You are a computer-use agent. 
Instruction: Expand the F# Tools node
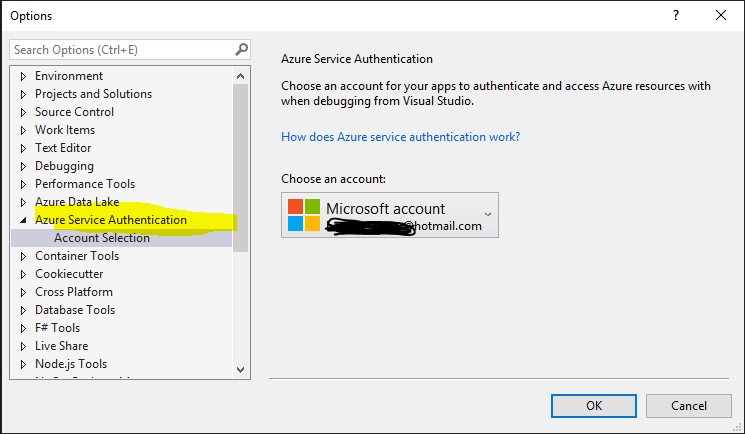[x=23, y=329]
